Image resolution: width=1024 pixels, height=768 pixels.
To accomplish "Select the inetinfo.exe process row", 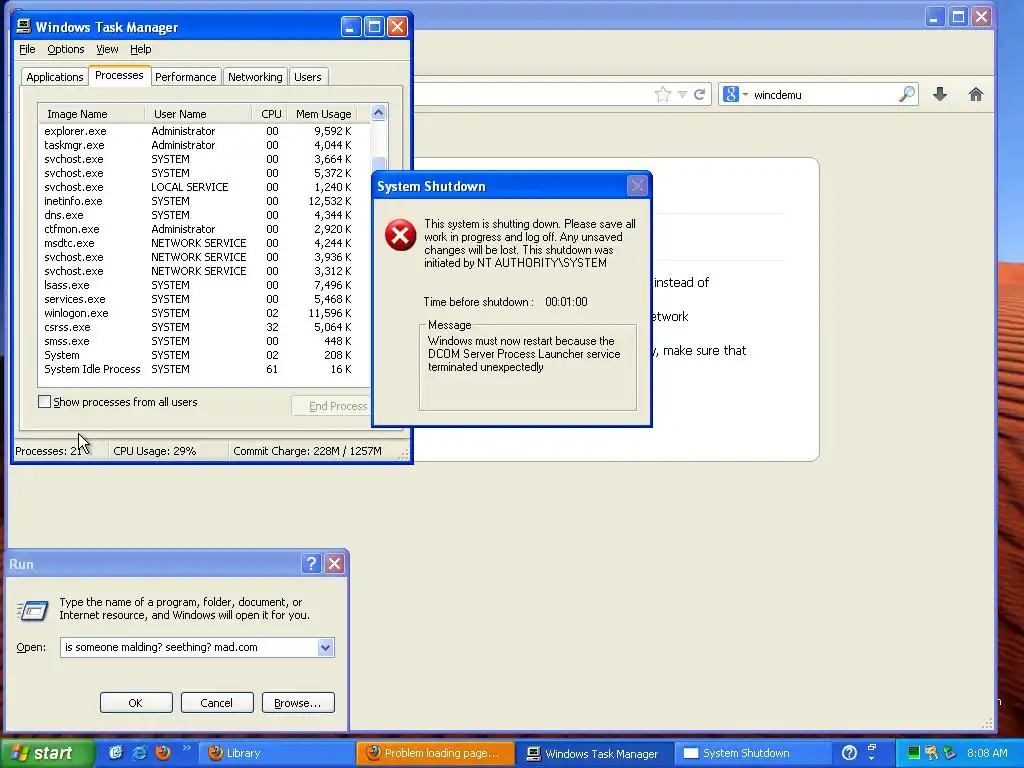I will 204,201.
